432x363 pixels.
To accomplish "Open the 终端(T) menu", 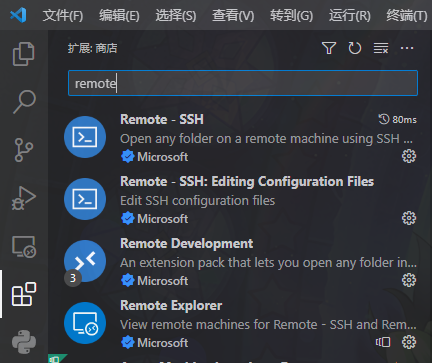I will [x=406, y=15].
